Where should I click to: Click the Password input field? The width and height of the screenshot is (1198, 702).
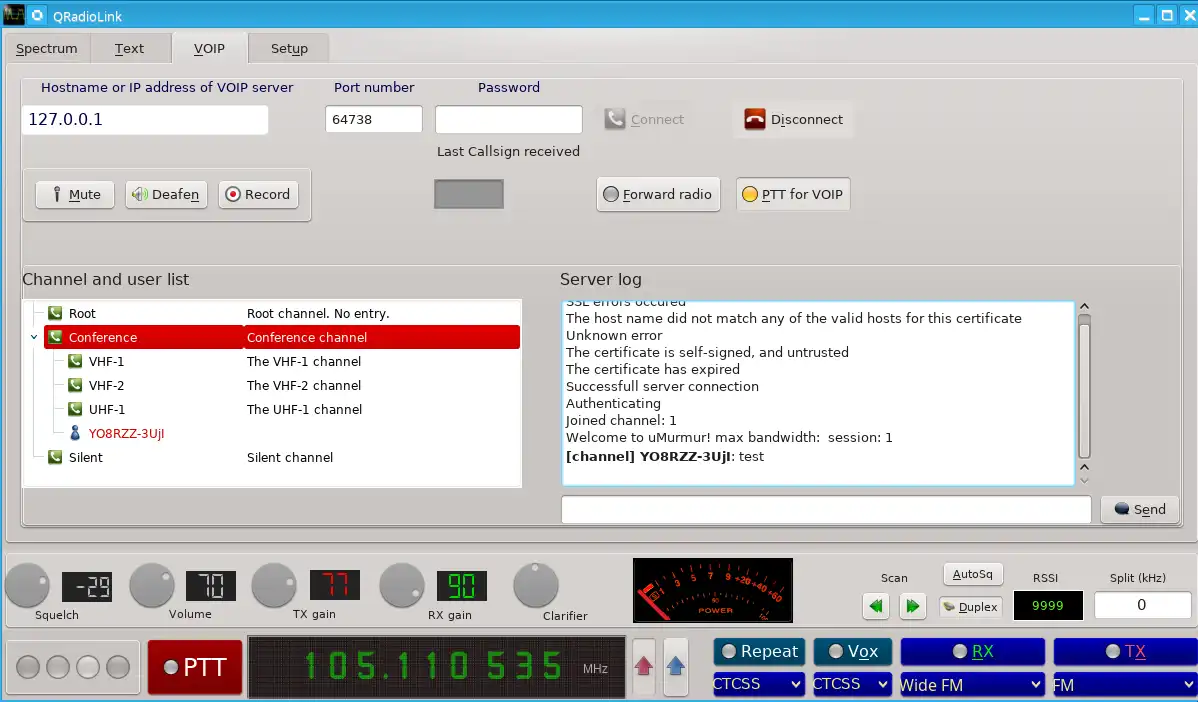(509, 119)
